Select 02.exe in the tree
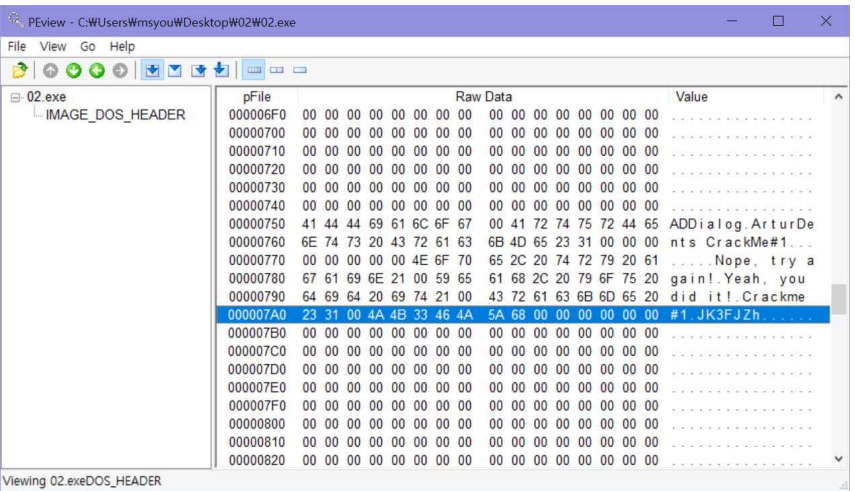The image size is (855, 491). coord(46,97)
